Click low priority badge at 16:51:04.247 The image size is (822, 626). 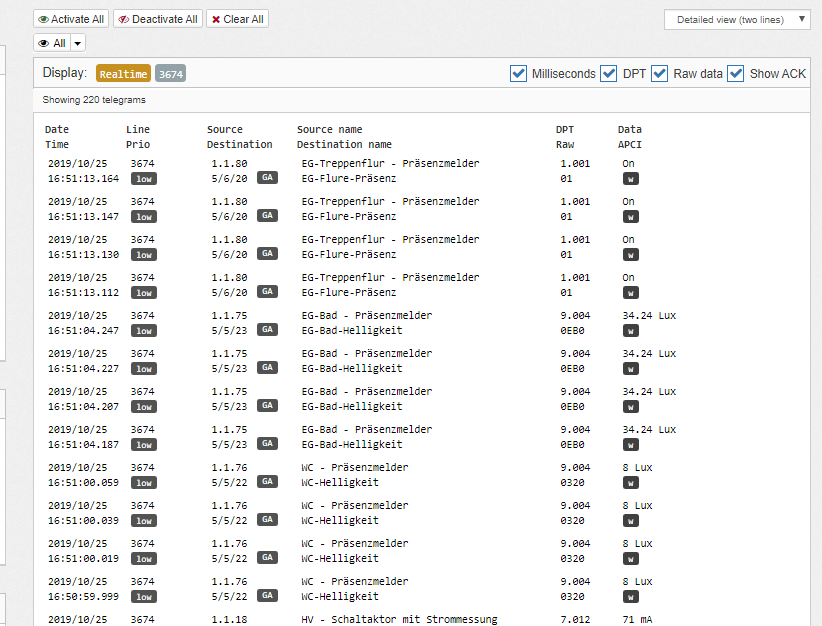(145, 330)
